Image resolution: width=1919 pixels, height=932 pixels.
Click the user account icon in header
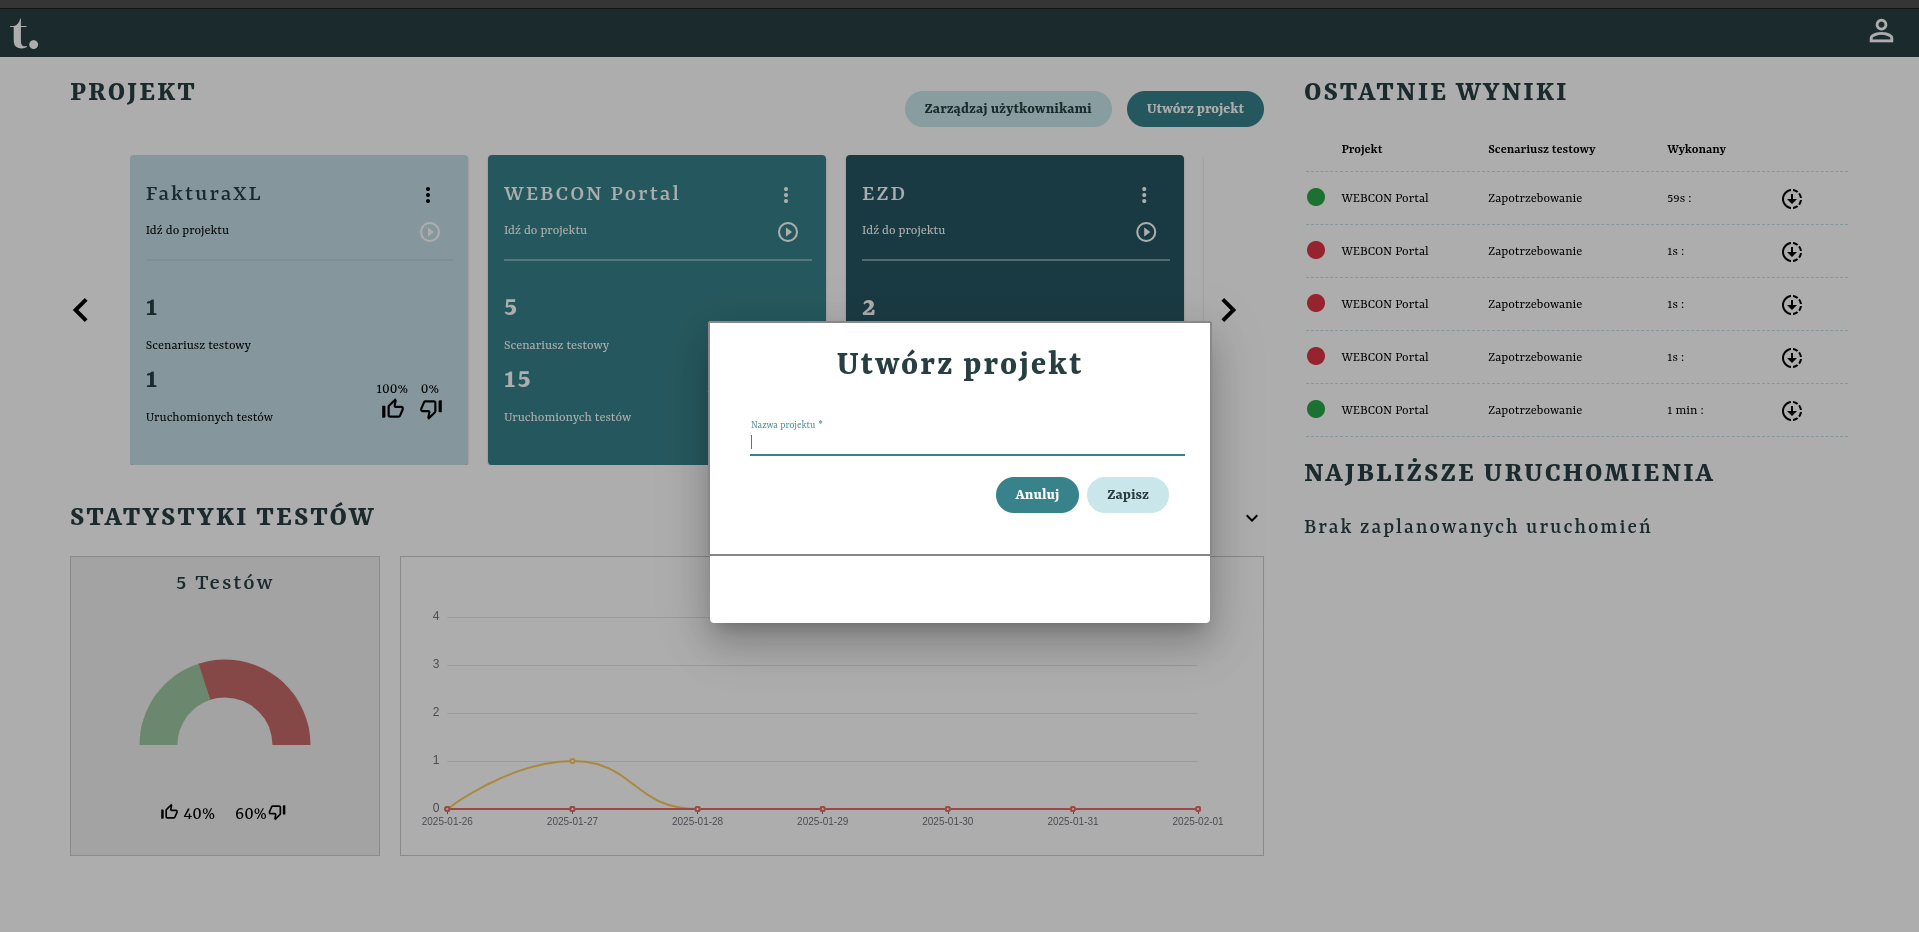1881,32
